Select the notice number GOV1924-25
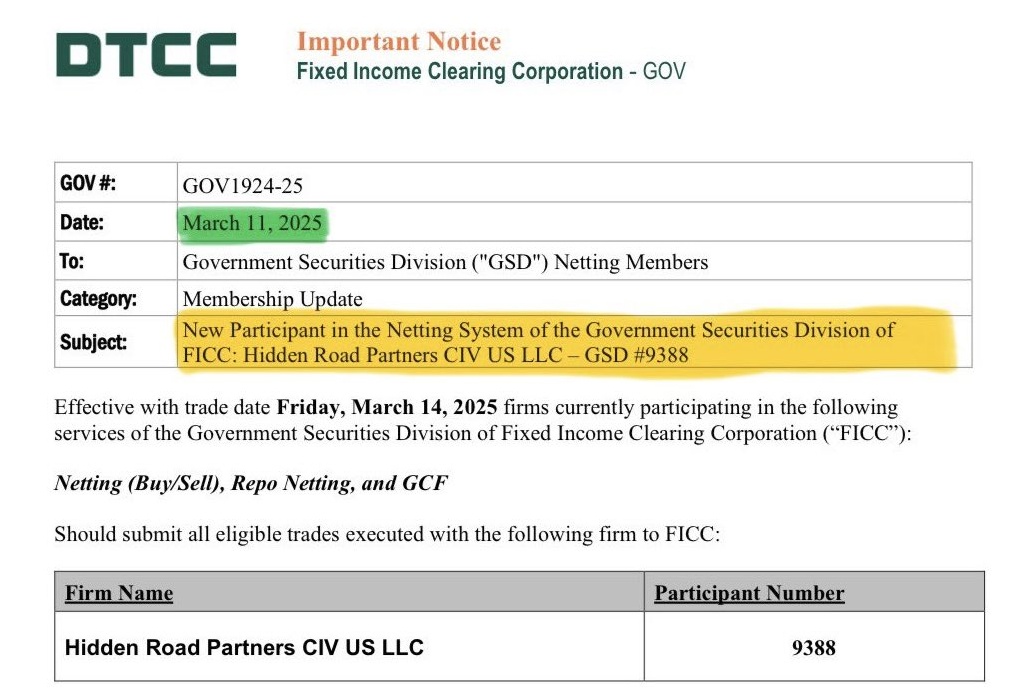 (242, 185)
